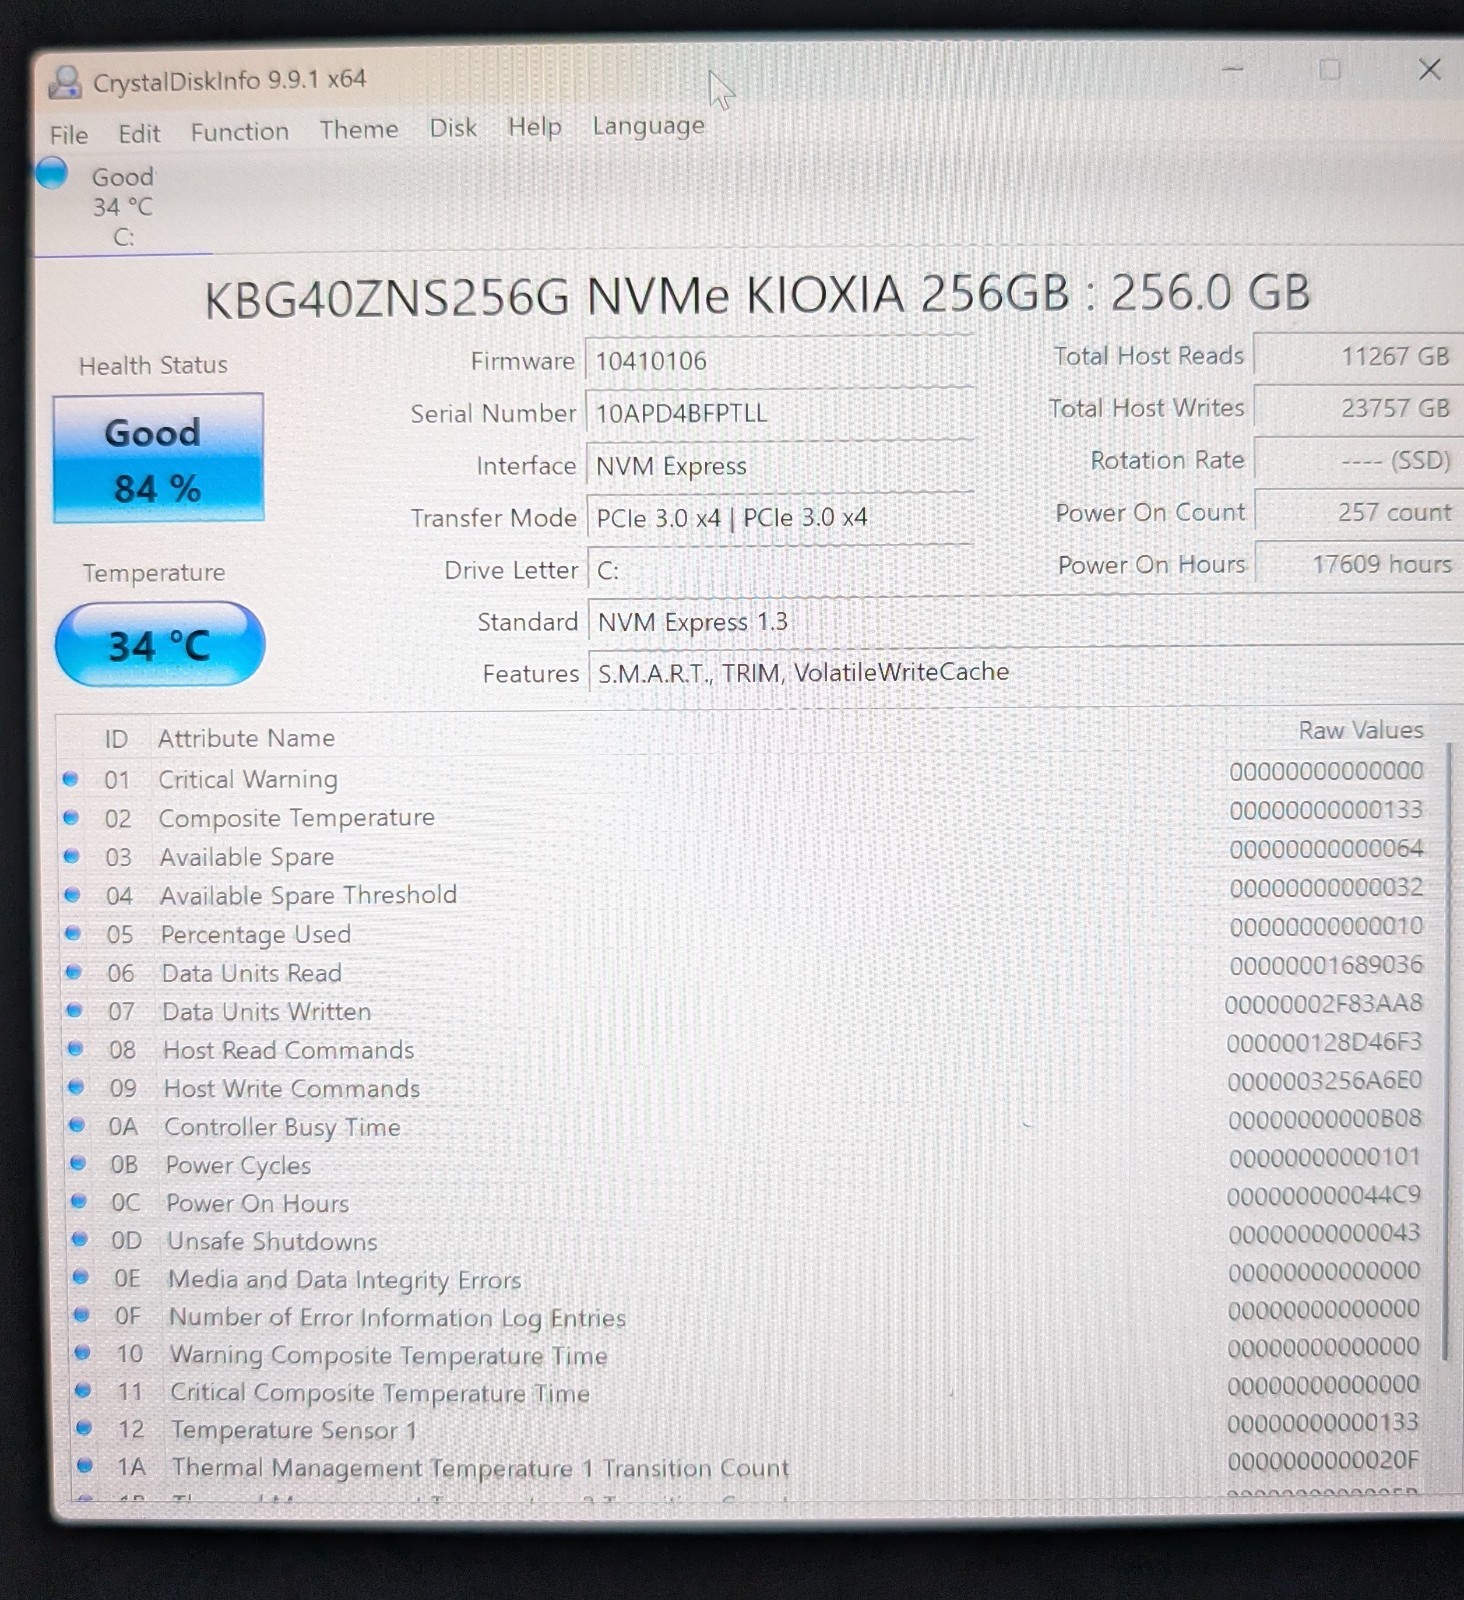Select the C: drive status orb
The height and width of the screenshot is (1600, 1464).
(x=52, y=174)
